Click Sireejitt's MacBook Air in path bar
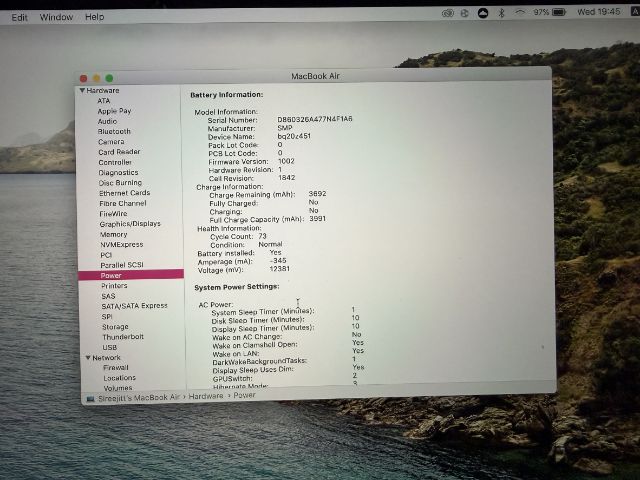640x480 pixels. click(x=139, y=398)
